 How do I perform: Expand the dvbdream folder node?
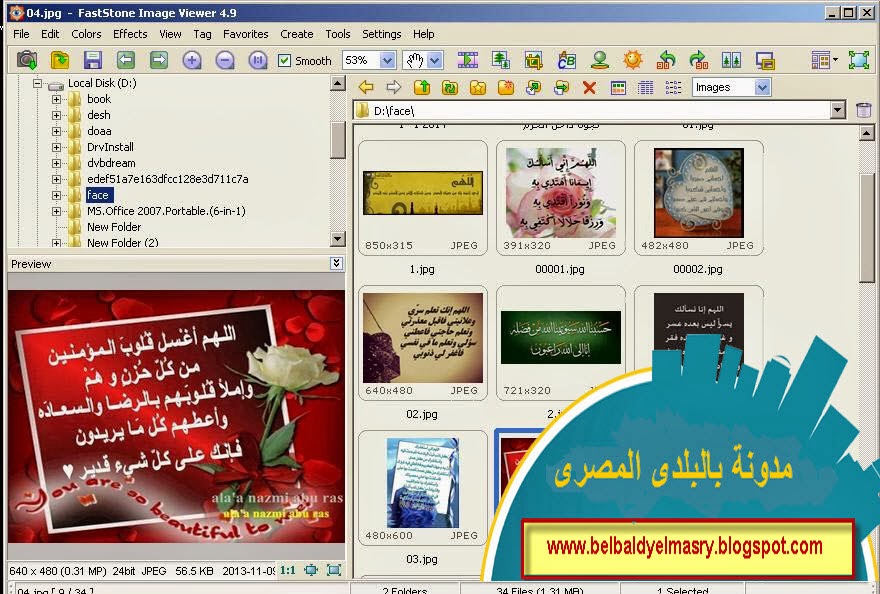[56, 163]
